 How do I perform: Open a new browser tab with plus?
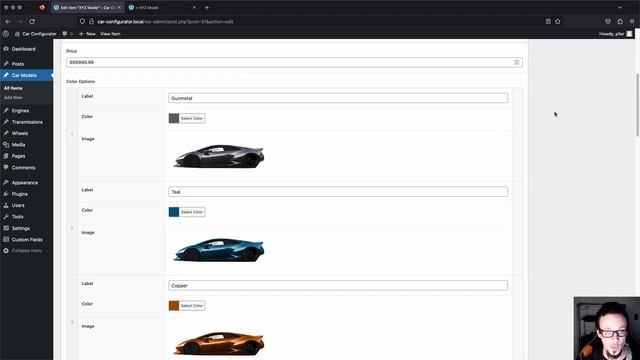pos(207,7)
